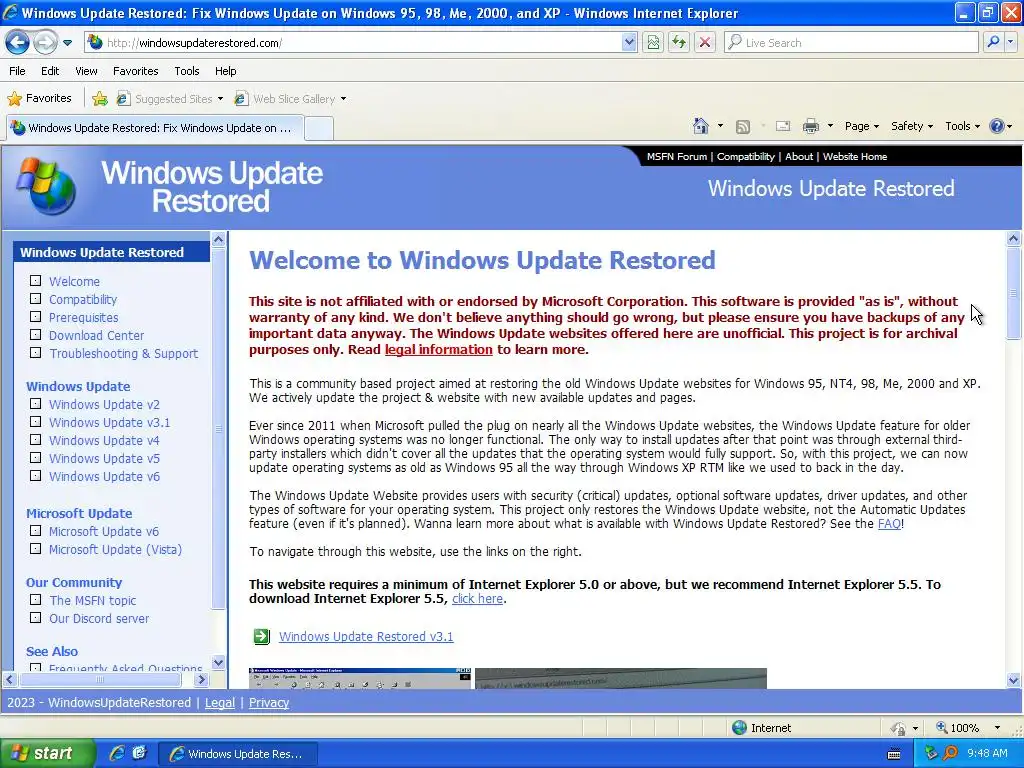Open the Favorites menu
1024x768 pixels.
[x=135, y=71]
